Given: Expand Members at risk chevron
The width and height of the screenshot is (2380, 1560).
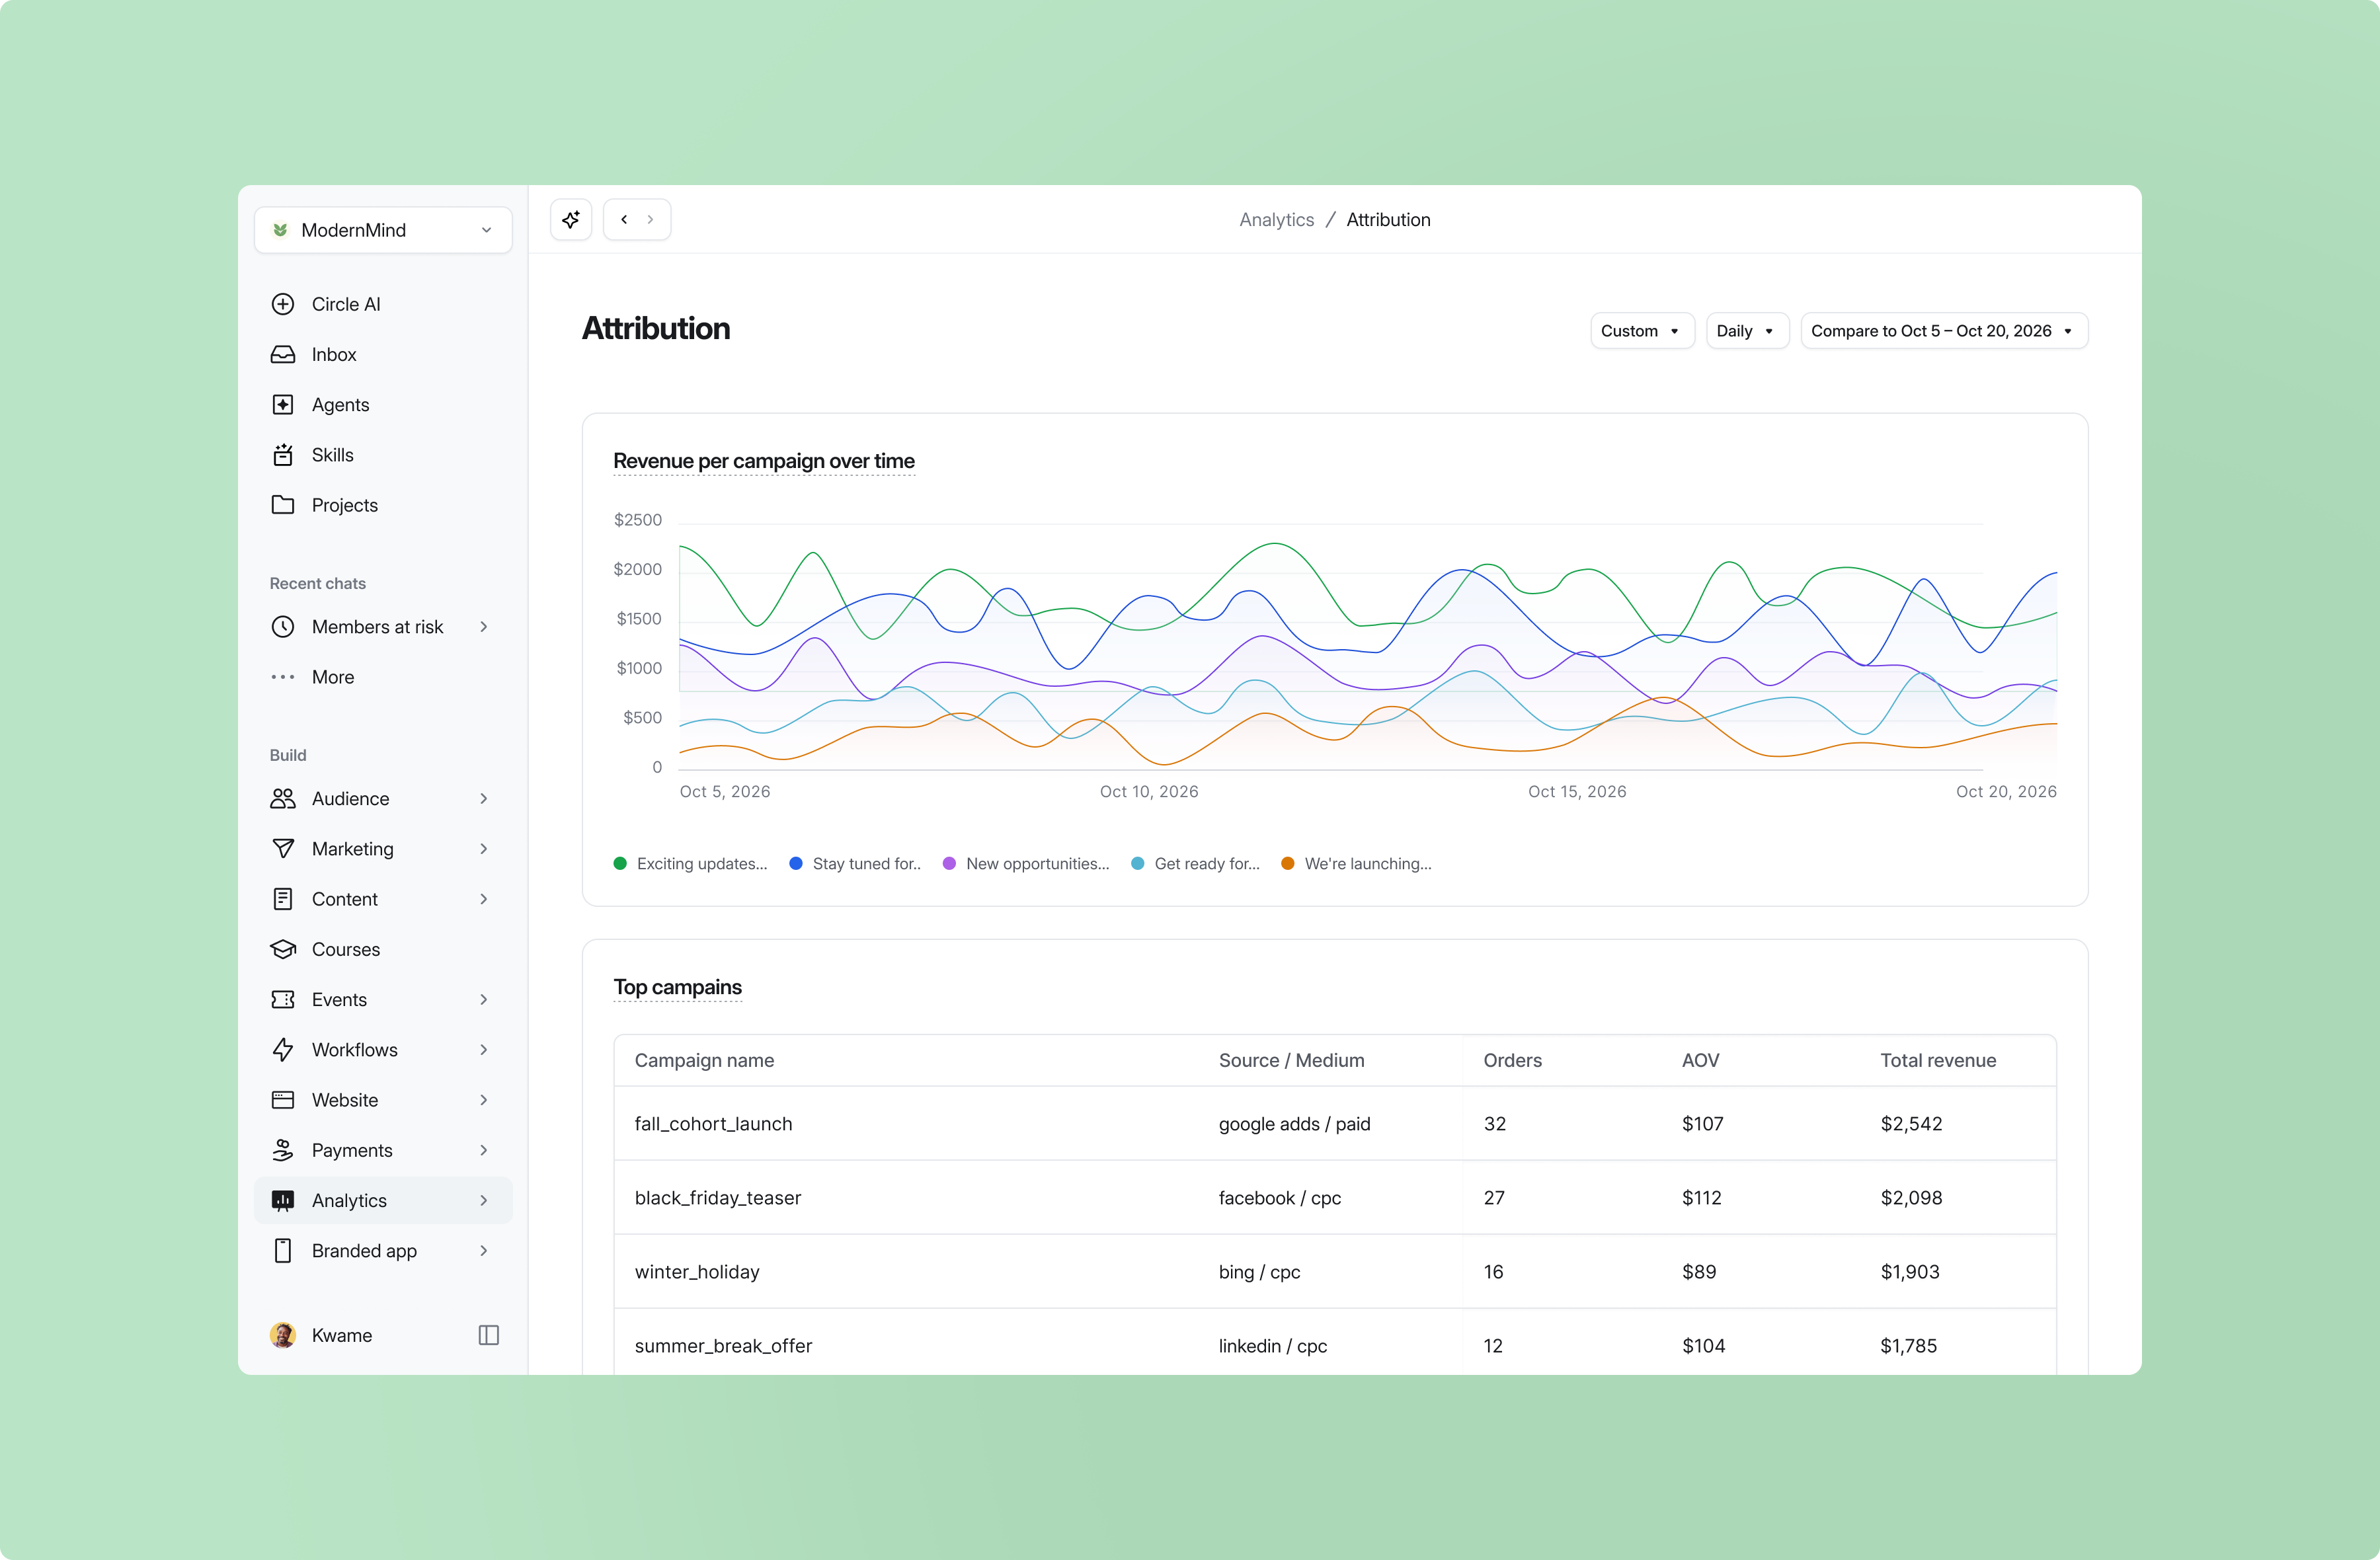Looking at the screenshot, I should coord(484,627).
